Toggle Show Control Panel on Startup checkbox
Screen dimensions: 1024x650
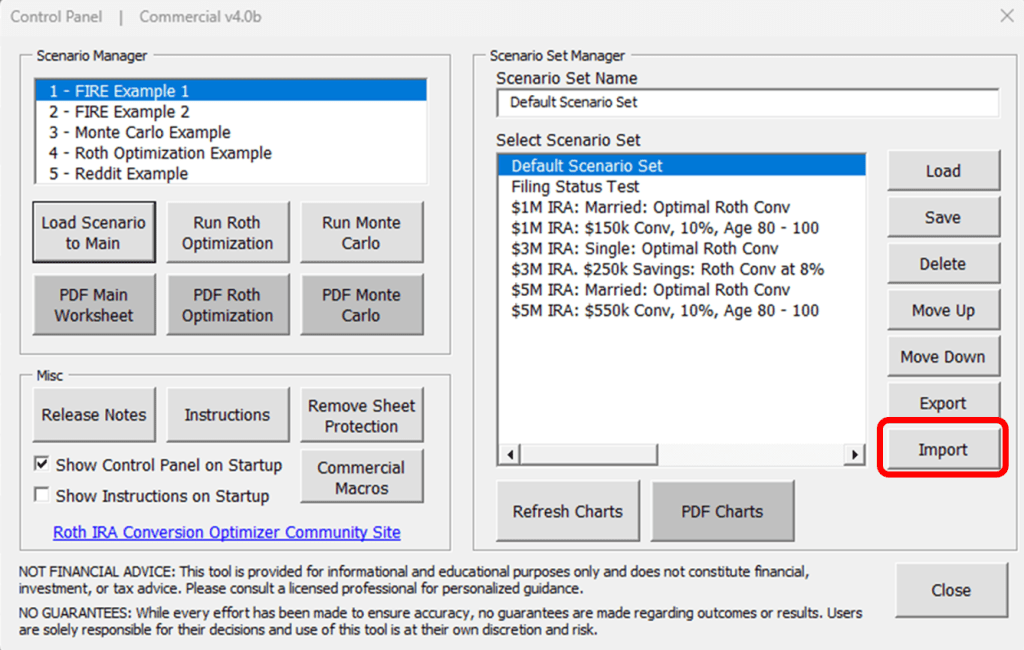click(43, 465)
